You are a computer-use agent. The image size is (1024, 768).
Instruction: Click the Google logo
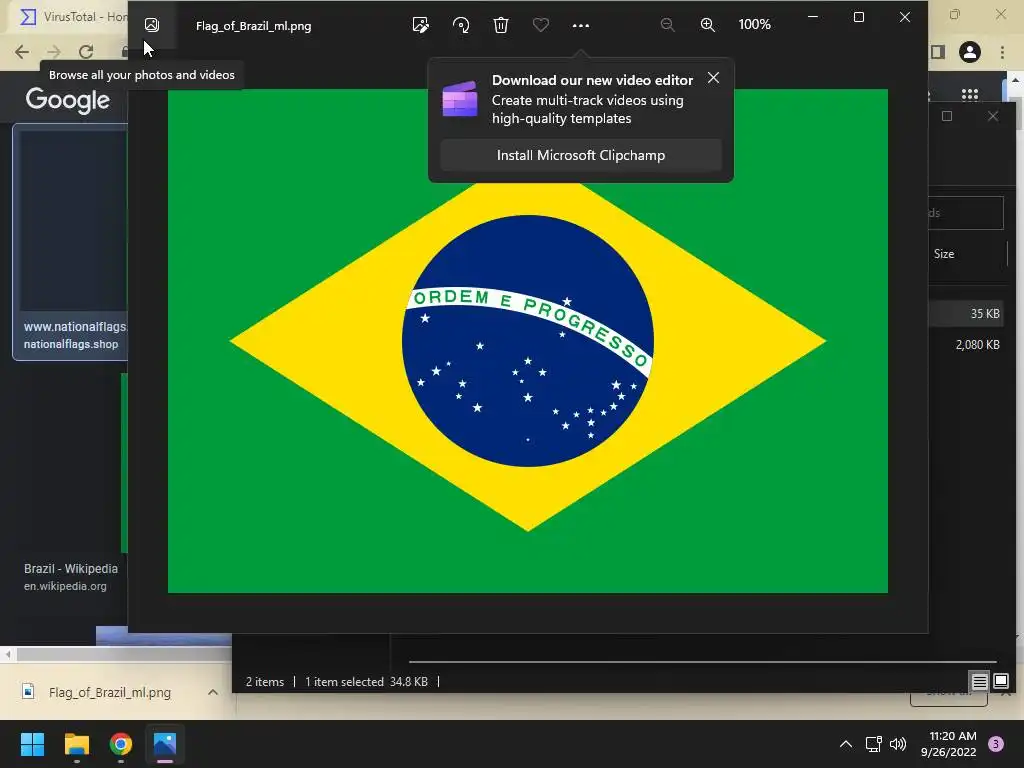(x=67, y=100)
